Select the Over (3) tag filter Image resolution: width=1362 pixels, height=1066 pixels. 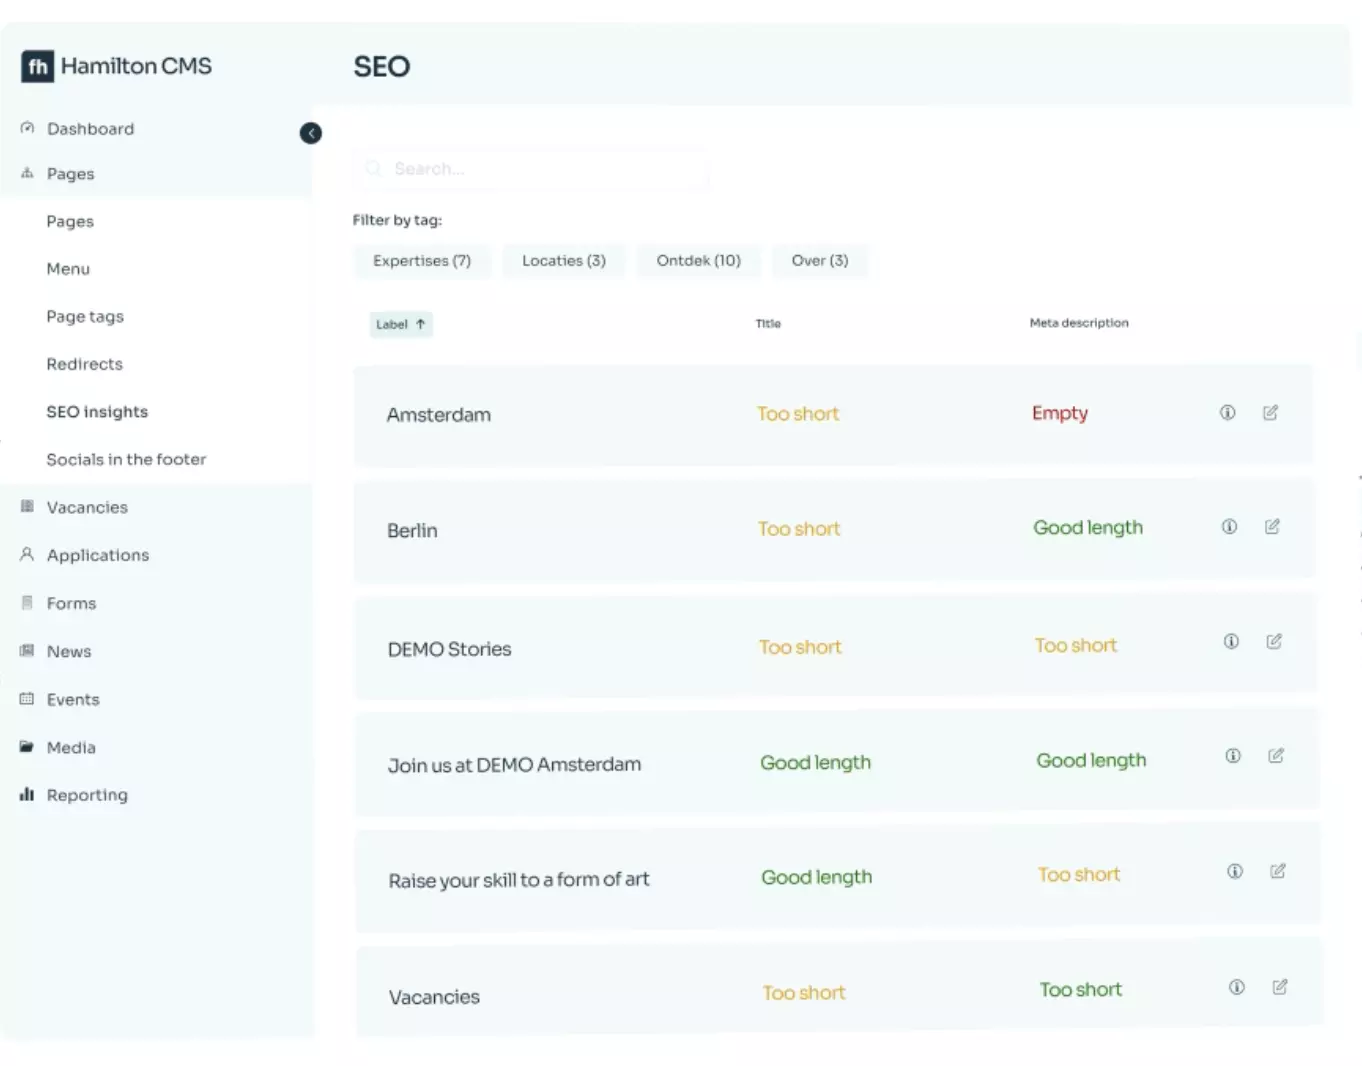click(x=819, y=261)
